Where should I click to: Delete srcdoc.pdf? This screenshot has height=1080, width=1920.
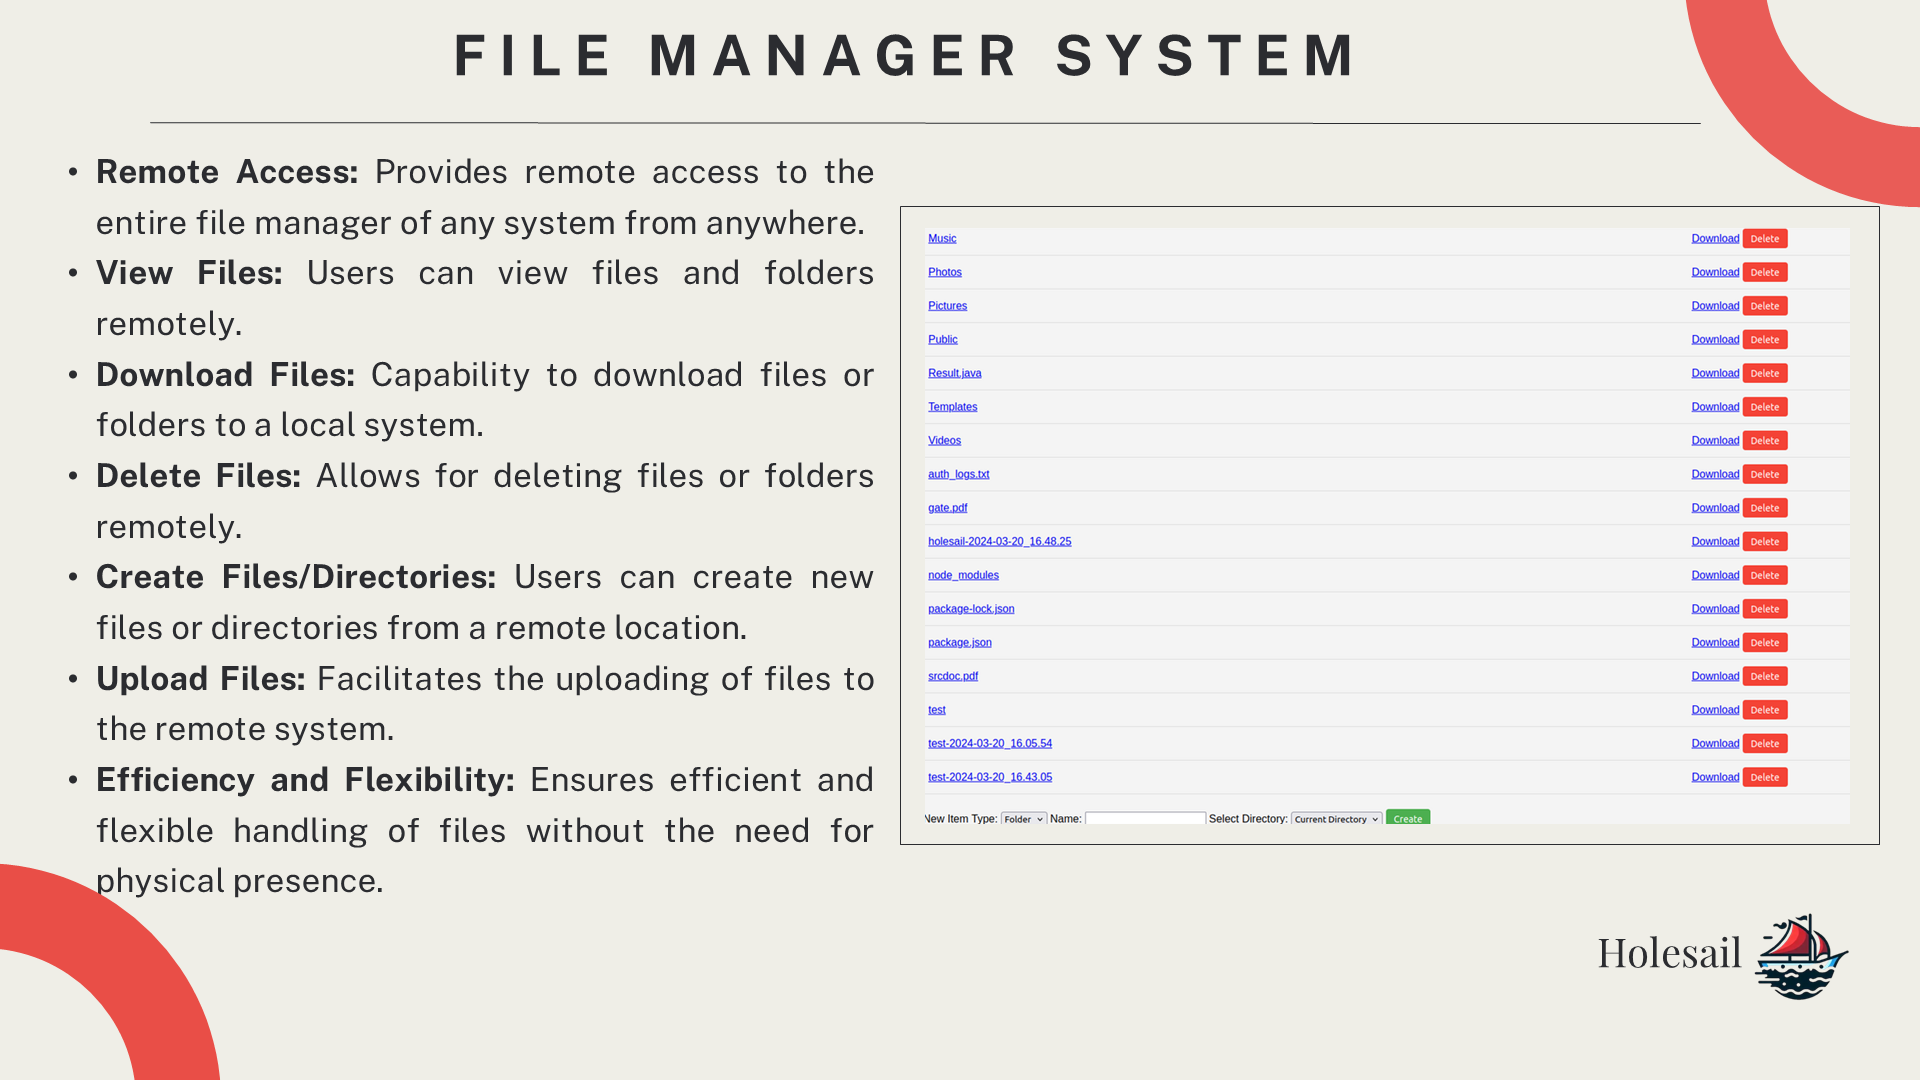click(1765, 676)
